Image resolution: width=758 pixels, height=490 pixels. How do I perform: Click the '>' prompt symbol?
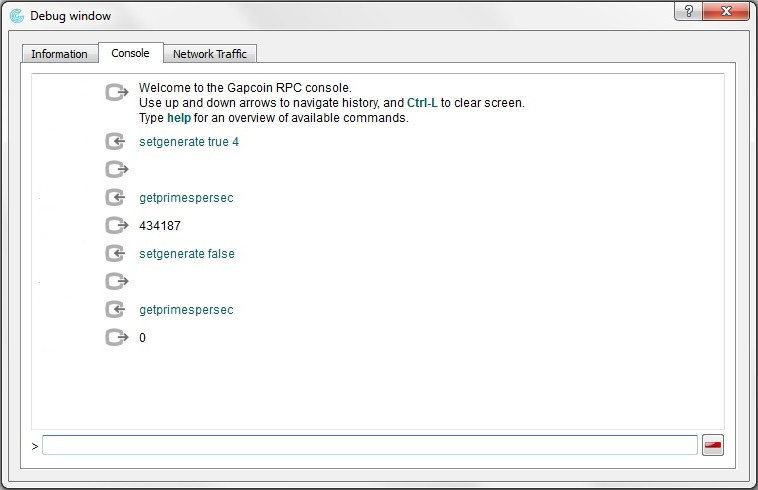(35, 447)
